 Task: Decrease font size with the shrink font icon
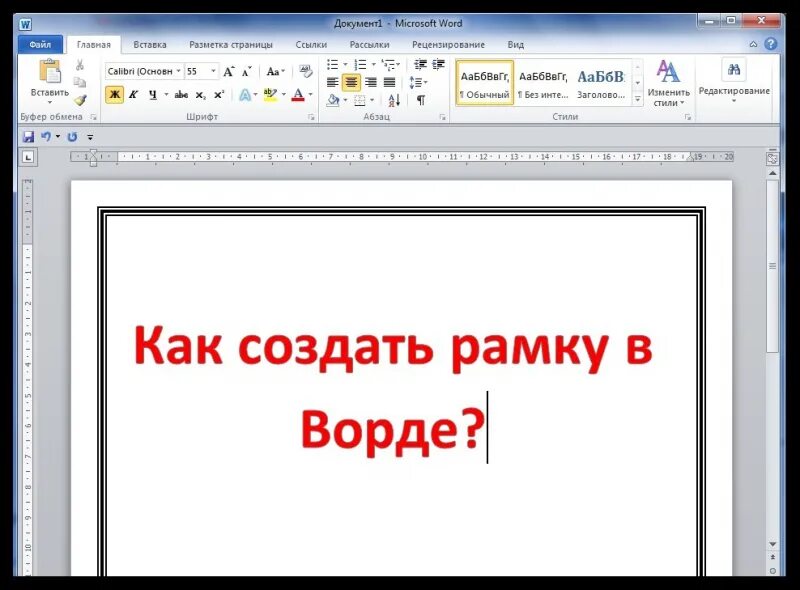pyautogui.click(x=247, y=71)
